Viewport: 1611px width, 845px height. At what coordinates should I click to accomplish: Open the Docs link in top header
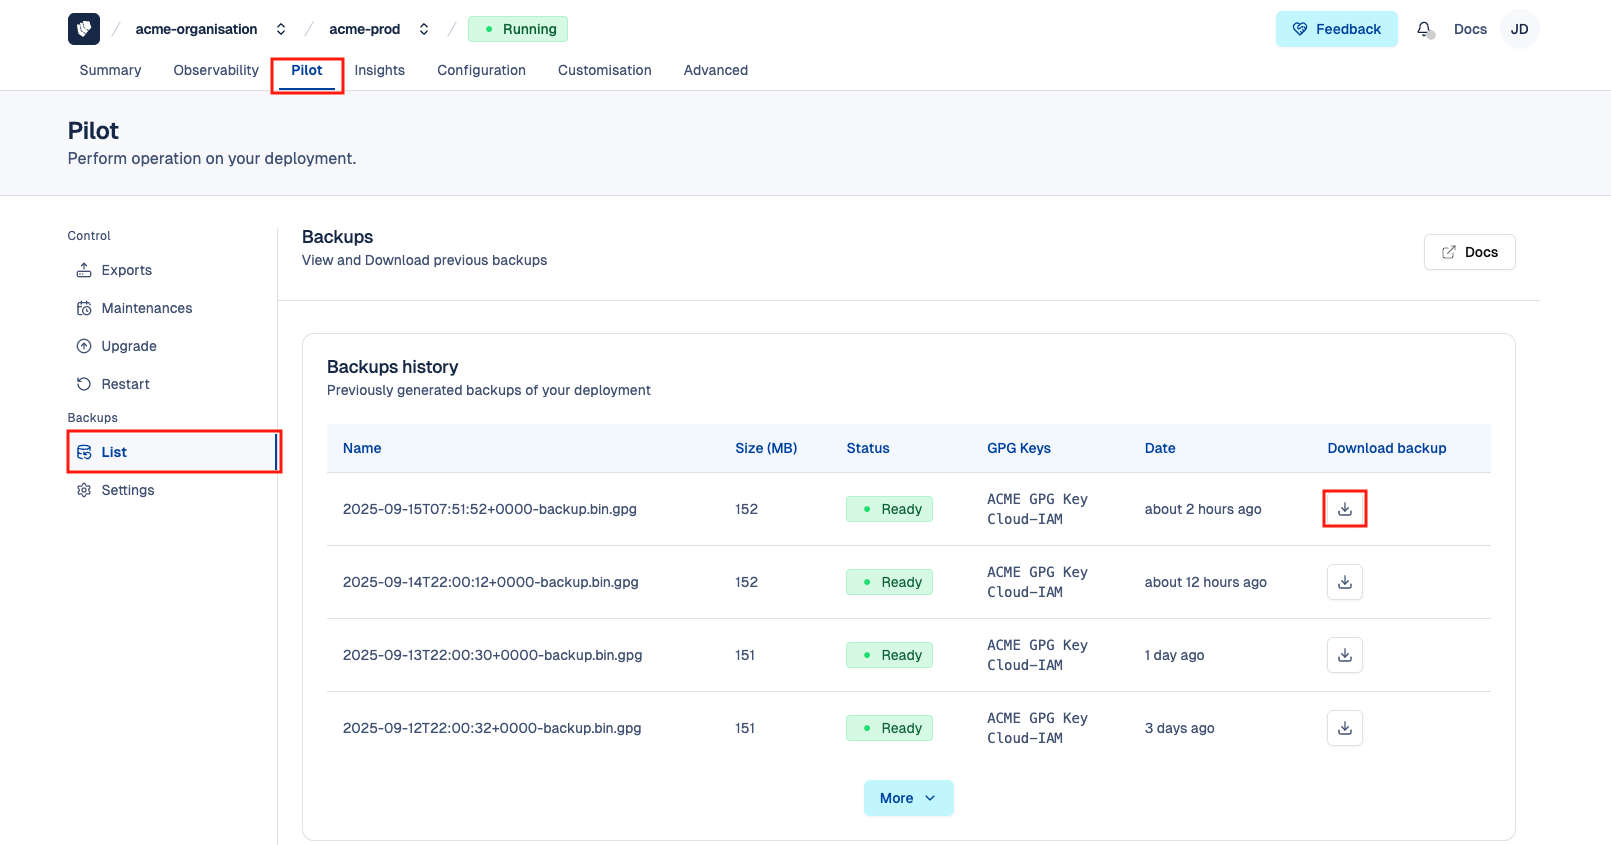[x=1470, y=29]
